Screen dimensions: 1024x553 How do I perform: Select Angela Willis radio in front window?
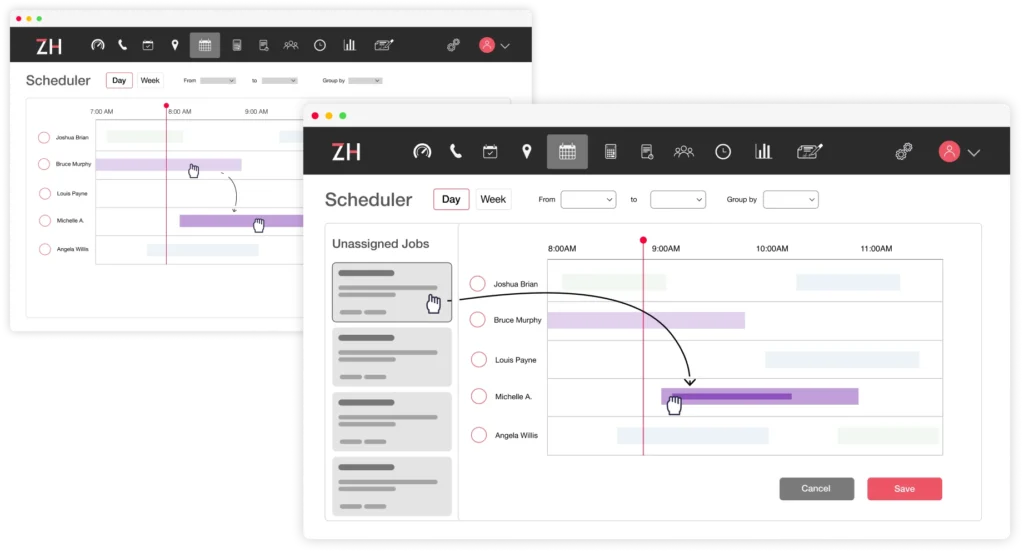[x=479, y=435]
